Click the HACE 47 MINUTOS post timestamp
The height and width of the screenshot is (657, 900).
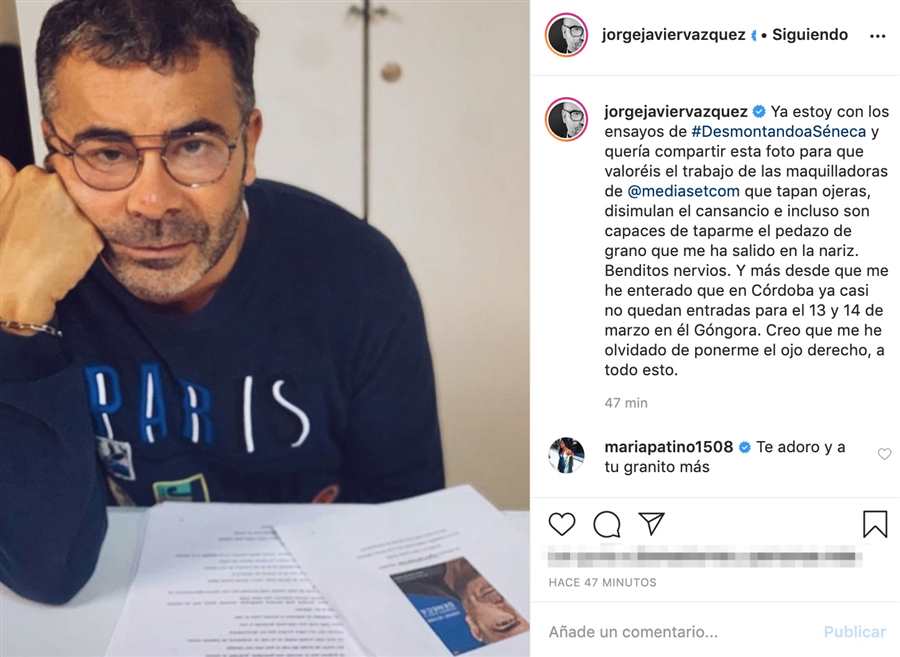(602, 582)
